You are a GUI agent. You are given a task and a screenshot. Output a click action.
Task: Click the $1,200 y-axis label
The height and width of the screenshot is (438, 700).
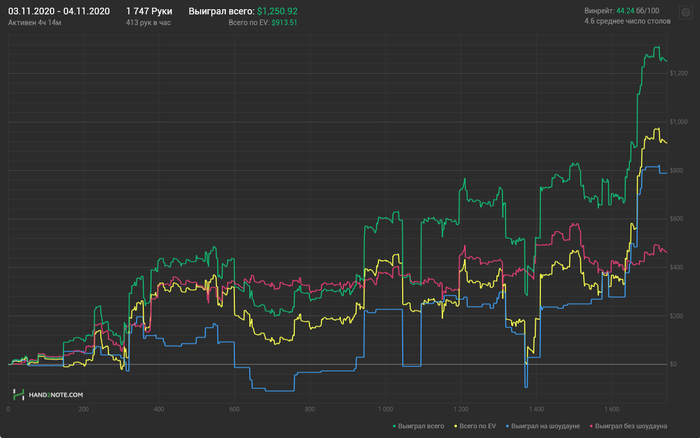click(x=679, y=73)
